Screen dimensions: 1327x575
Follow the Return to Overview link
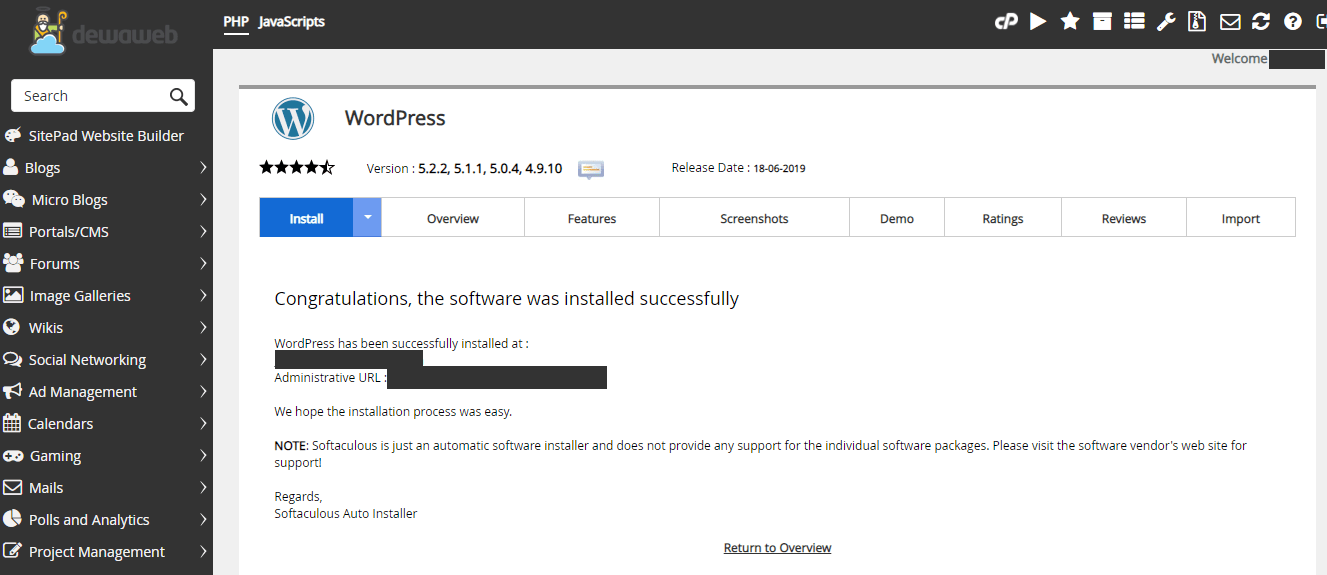point(777,548)
